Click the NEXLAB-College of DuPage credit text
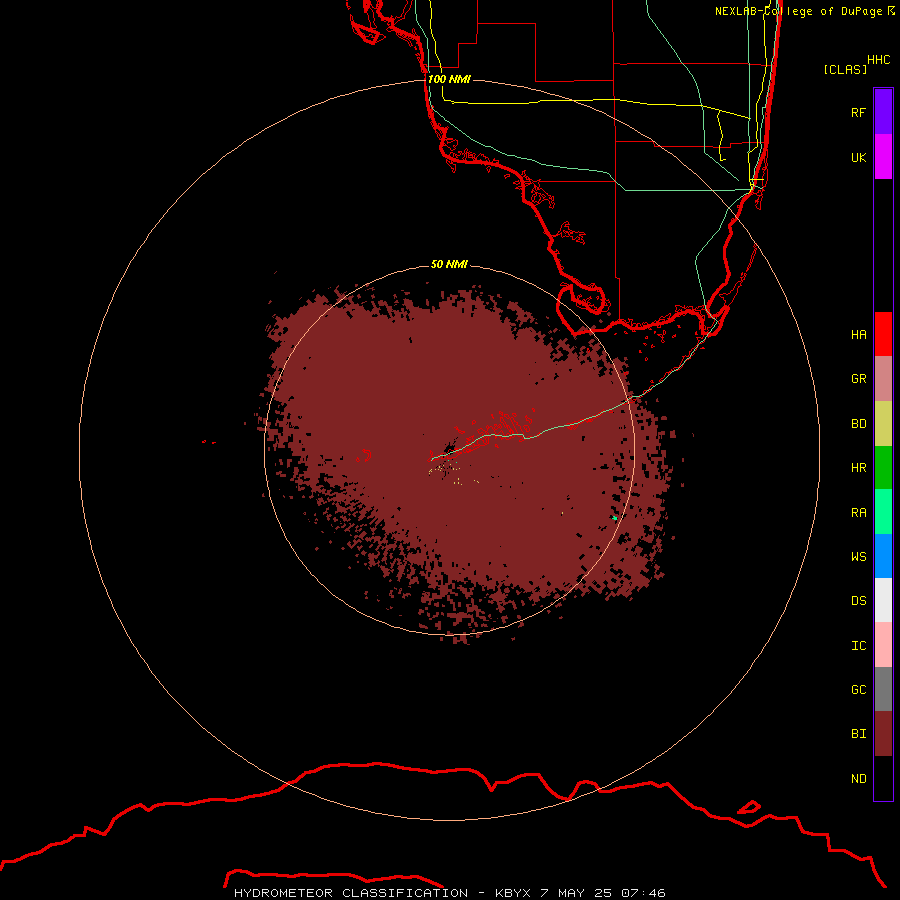 [805, 11]
